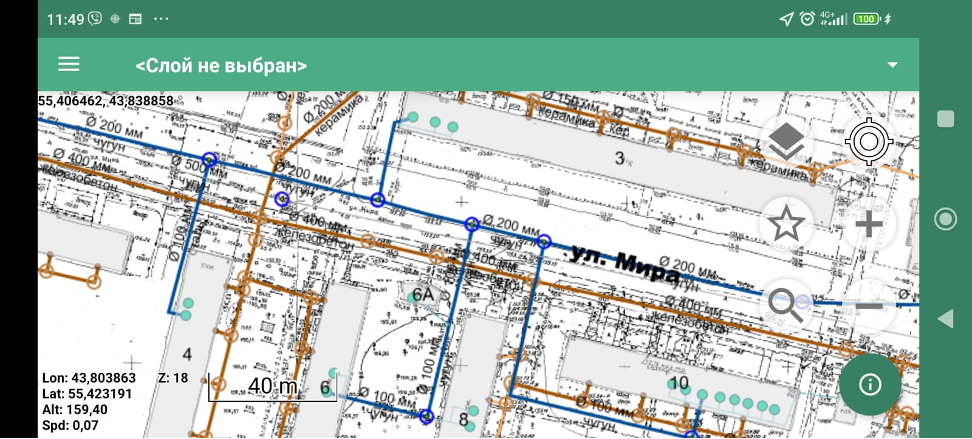Open recent apps with square button
The height and width of the screenshot is (439, 972).
pyautogui.click(x=945, y=119)
